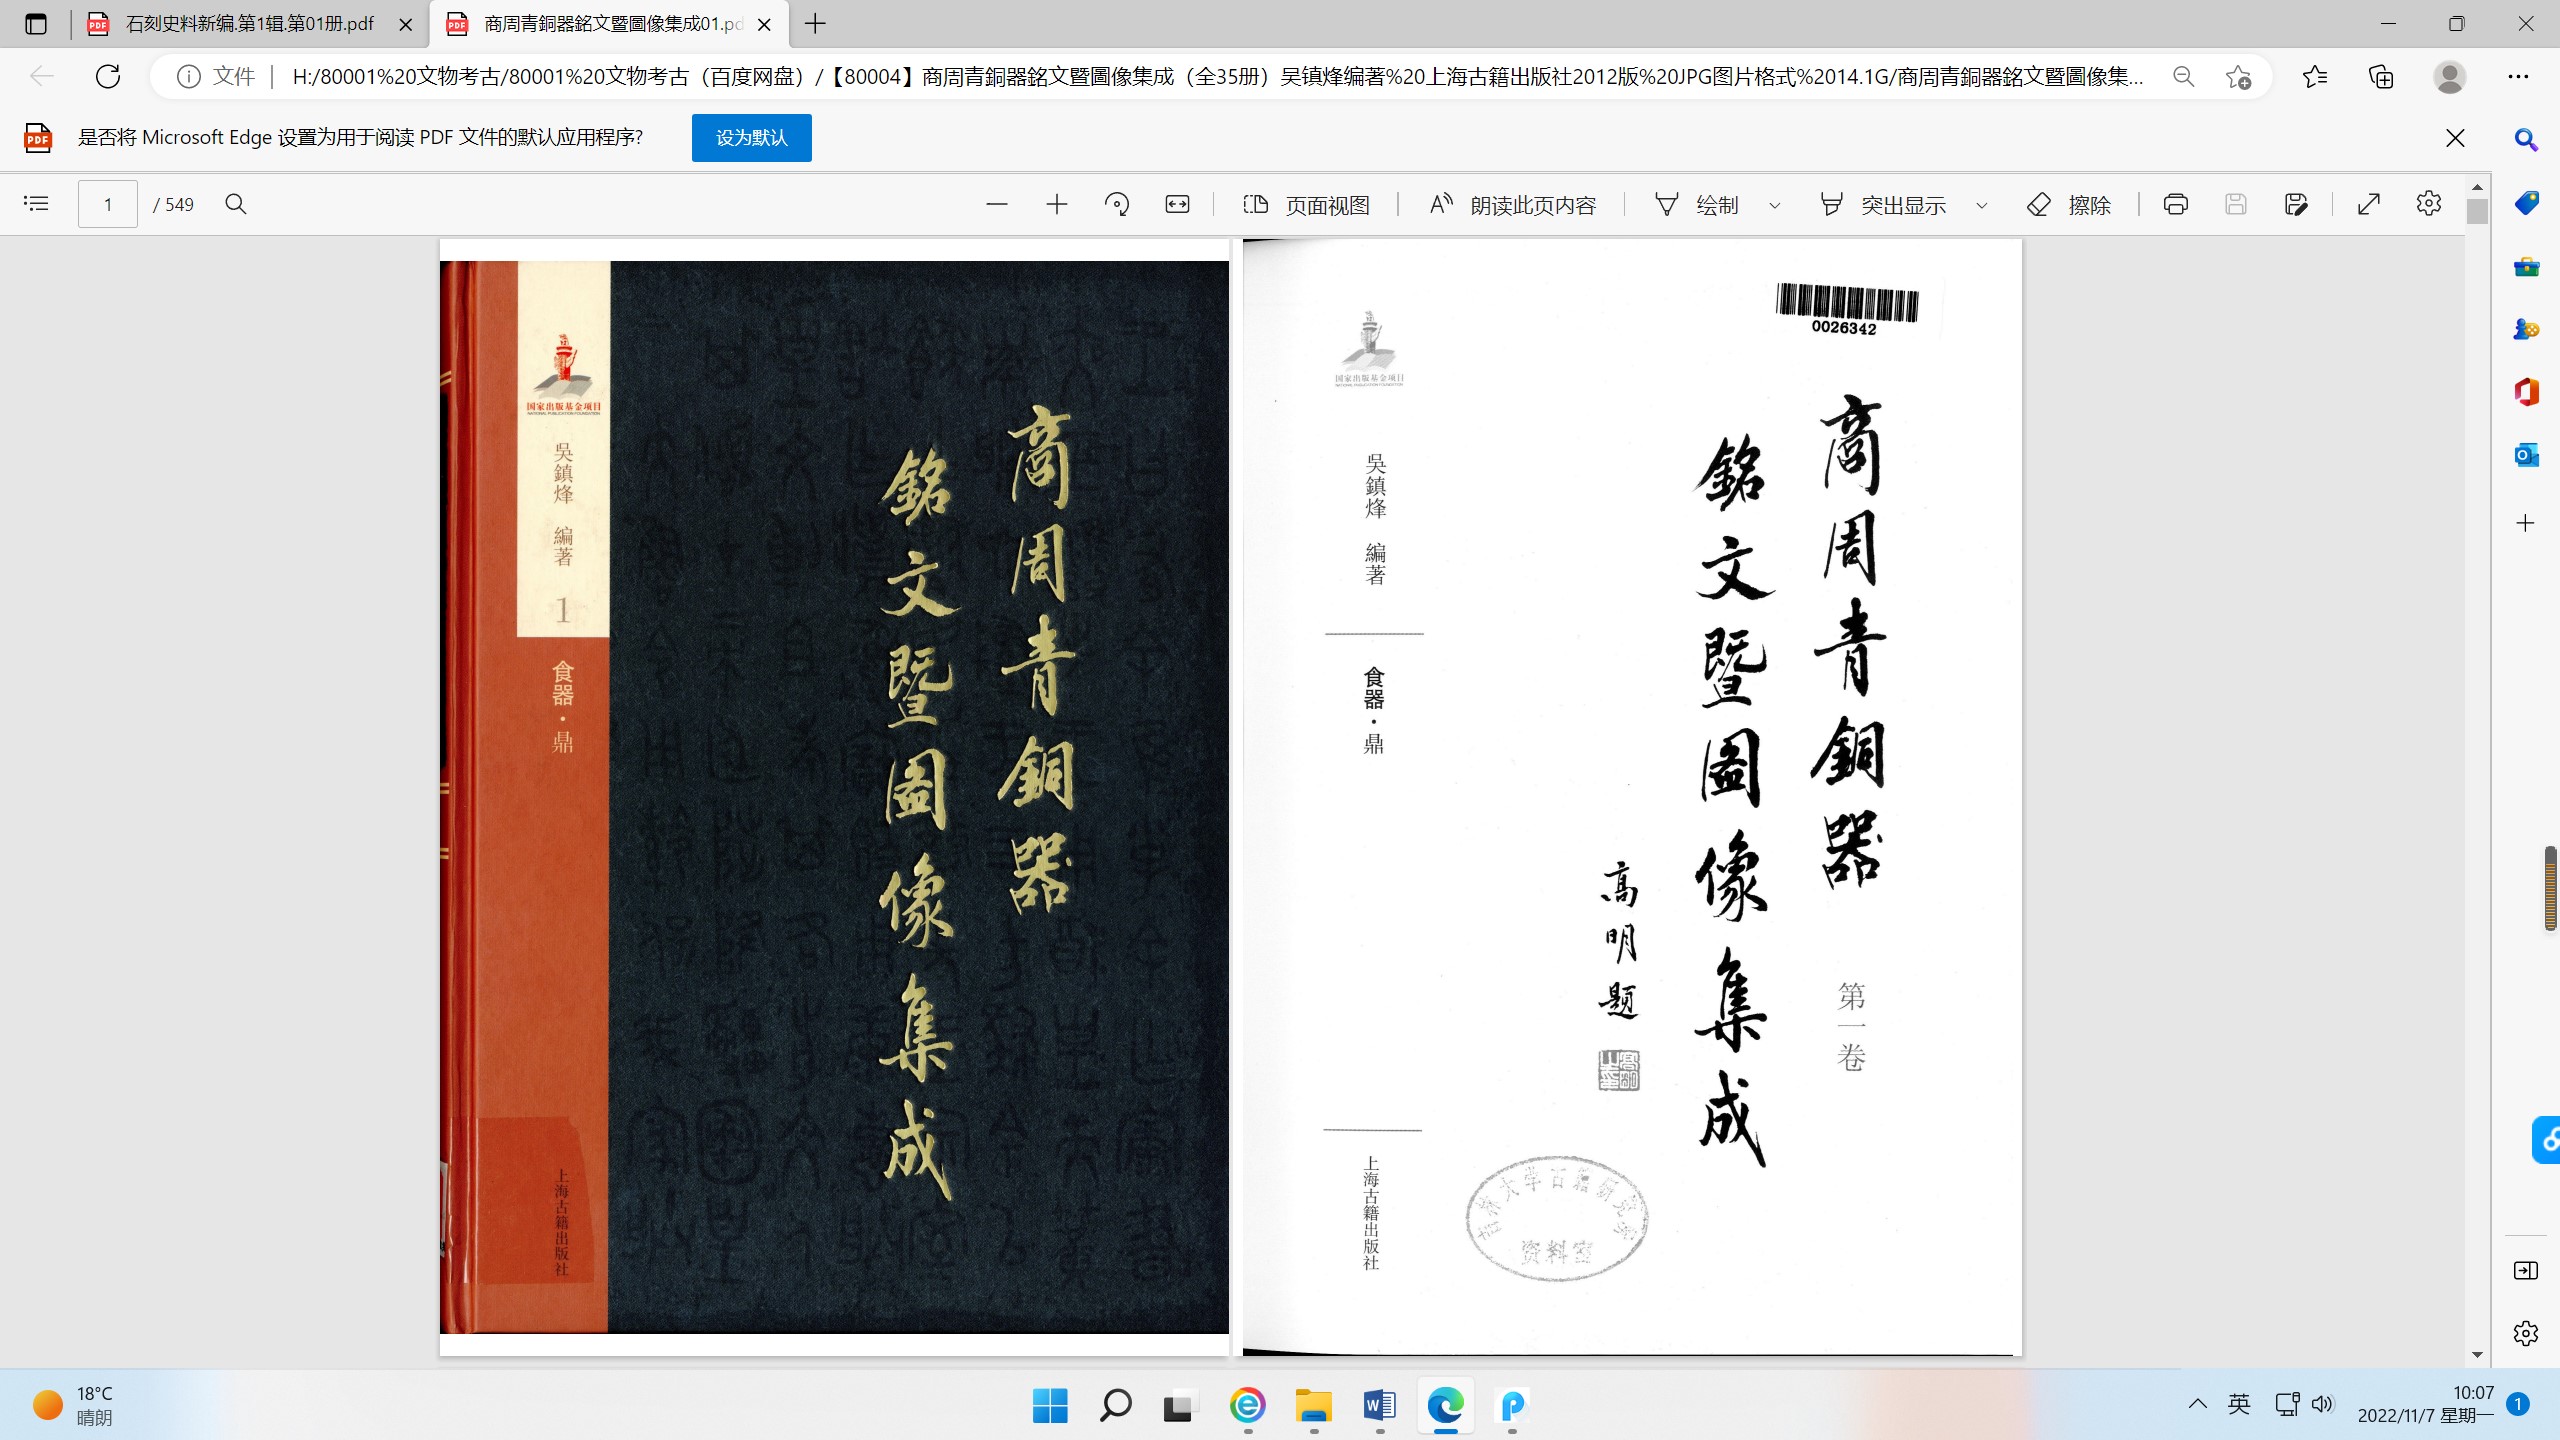Toggle the Erase (擦除) tool
Screen dimensions: 2560x1440
2068,205
